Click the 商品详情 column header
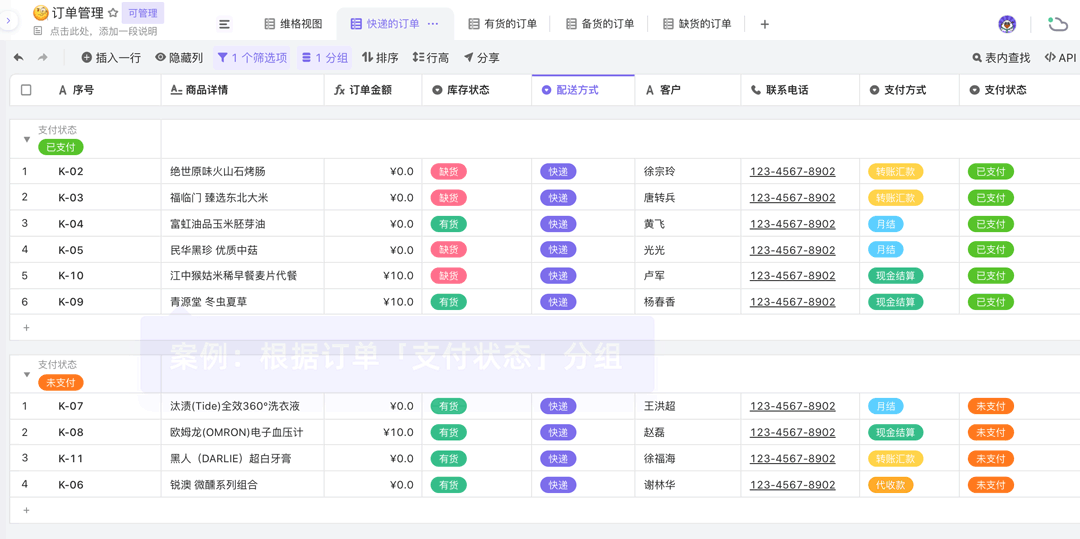Image resolution: width=1080 pixels, height=539 pixels. 242,90
